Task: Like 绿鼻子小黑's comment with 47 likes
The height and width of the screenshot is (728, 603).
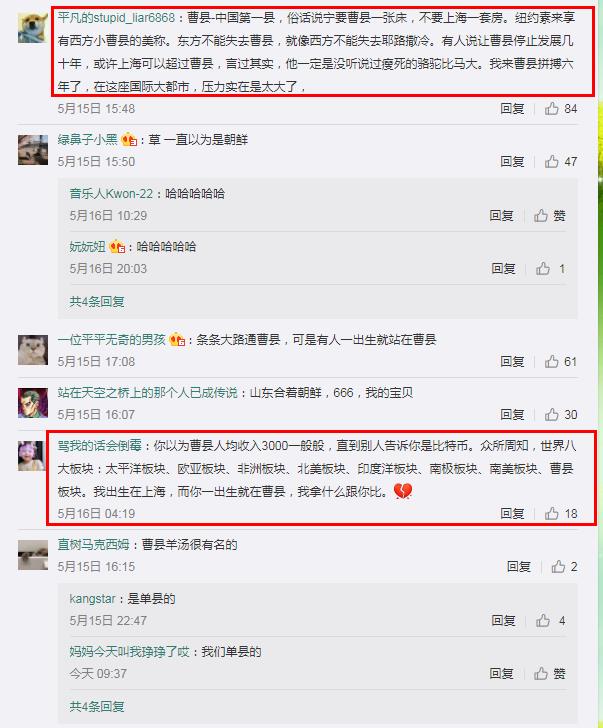Action: [560, 162]
